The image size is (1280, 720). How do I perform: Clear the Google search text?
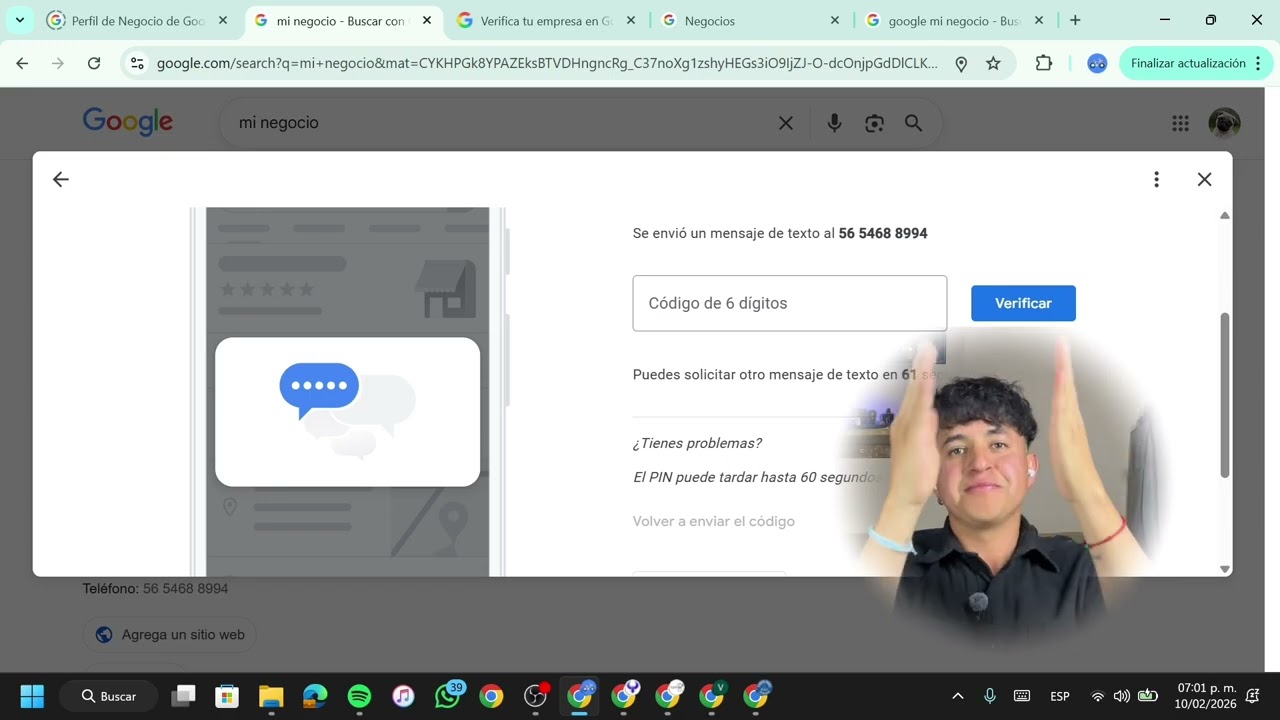pyautogui.click(x=786, y=123)
